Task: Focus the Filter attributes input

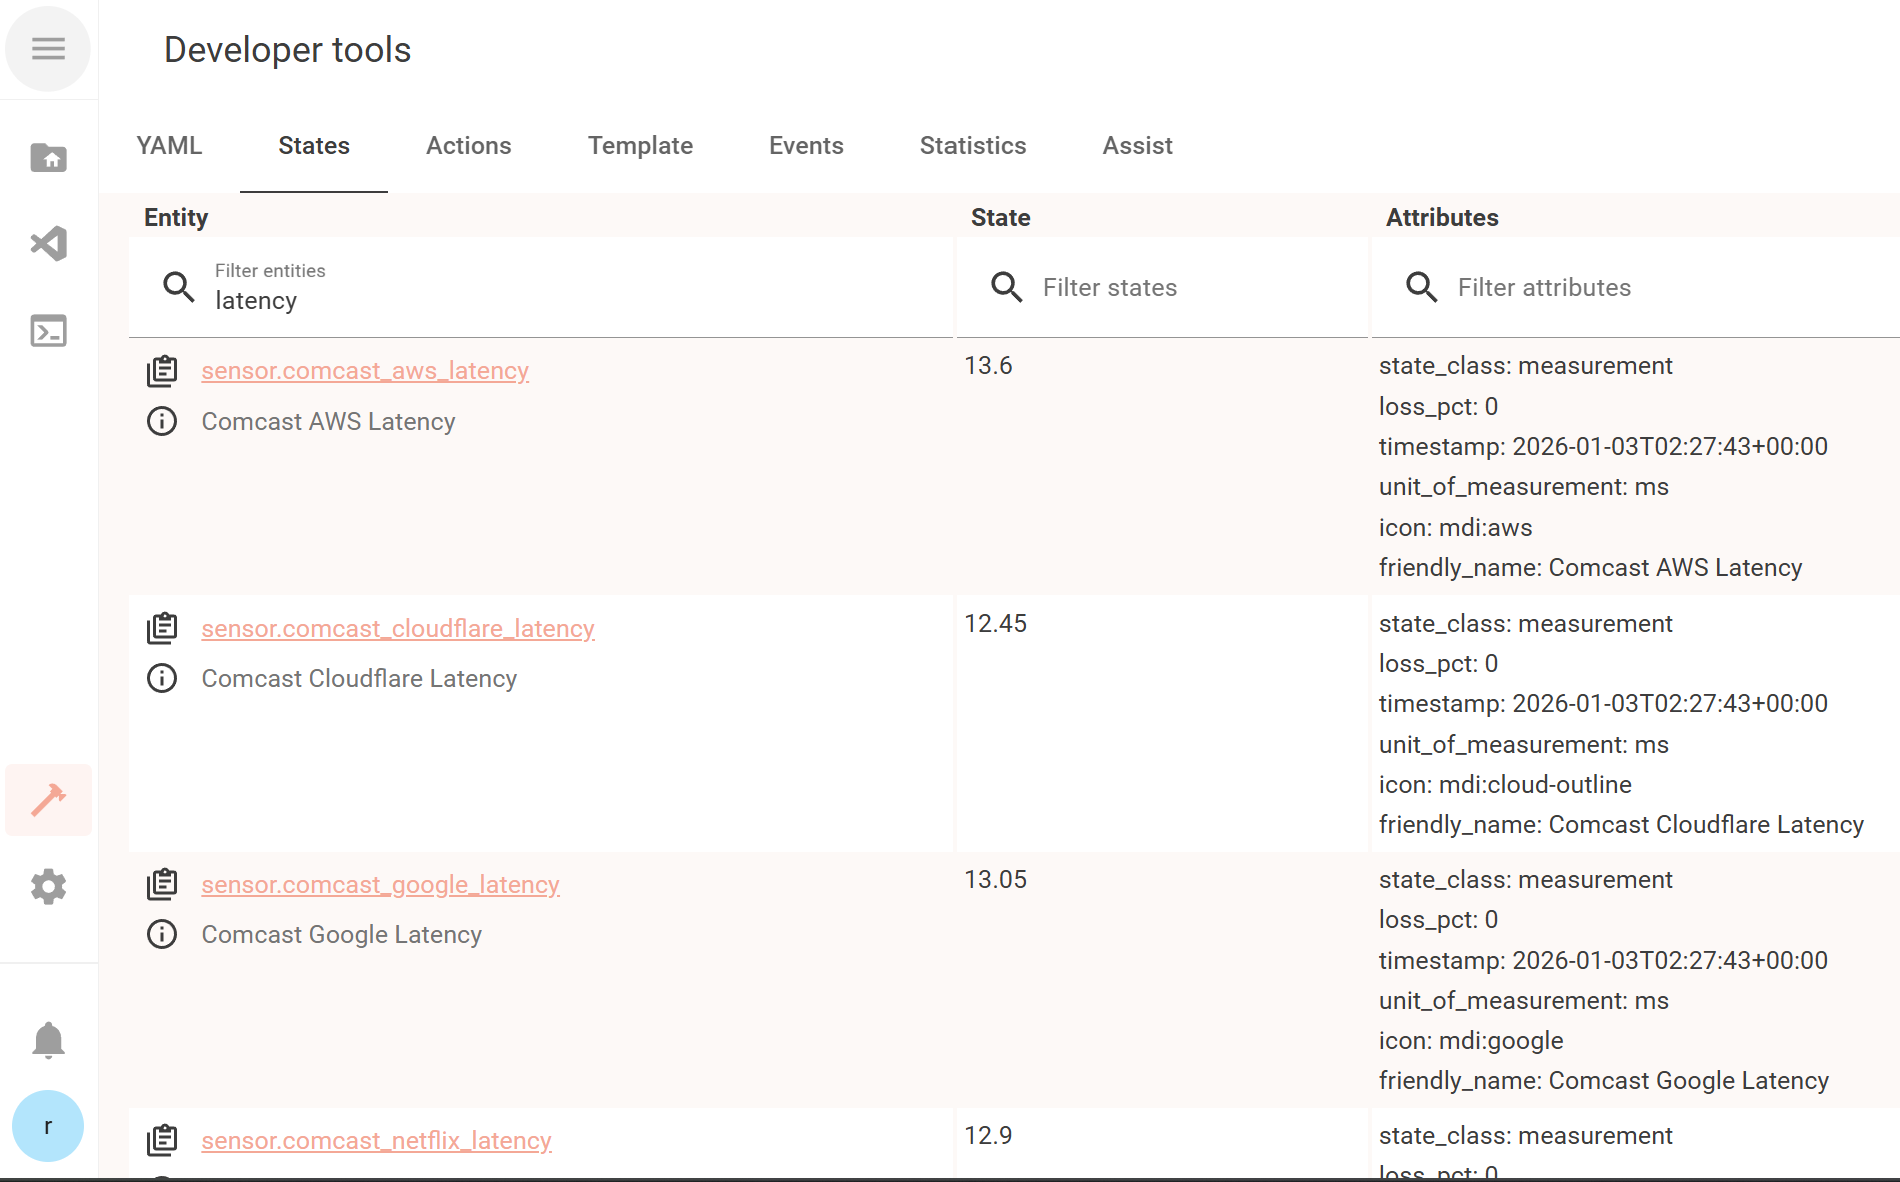Action: point(1660,288)
